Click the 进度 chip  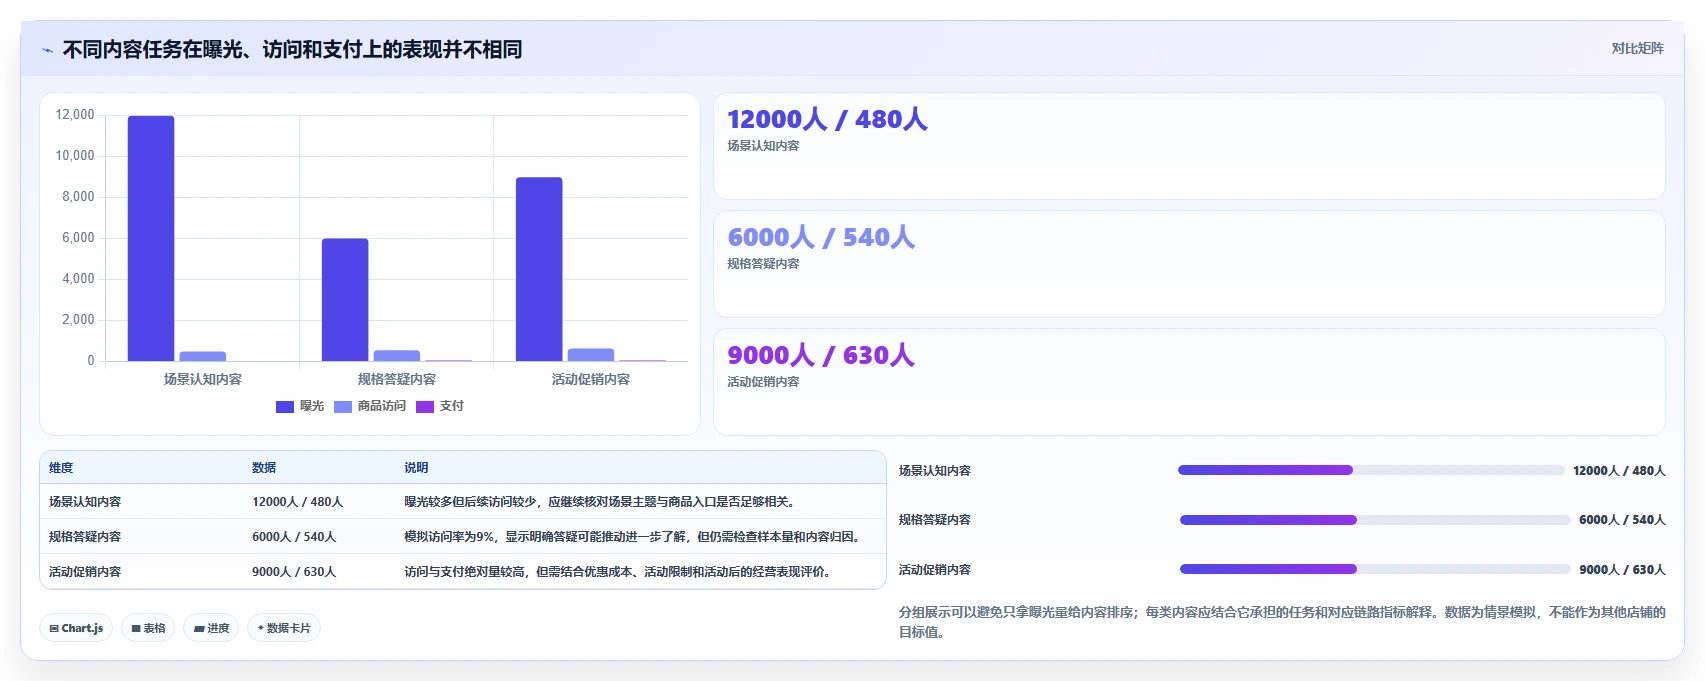pyautogui.click(x=211, y=628)
